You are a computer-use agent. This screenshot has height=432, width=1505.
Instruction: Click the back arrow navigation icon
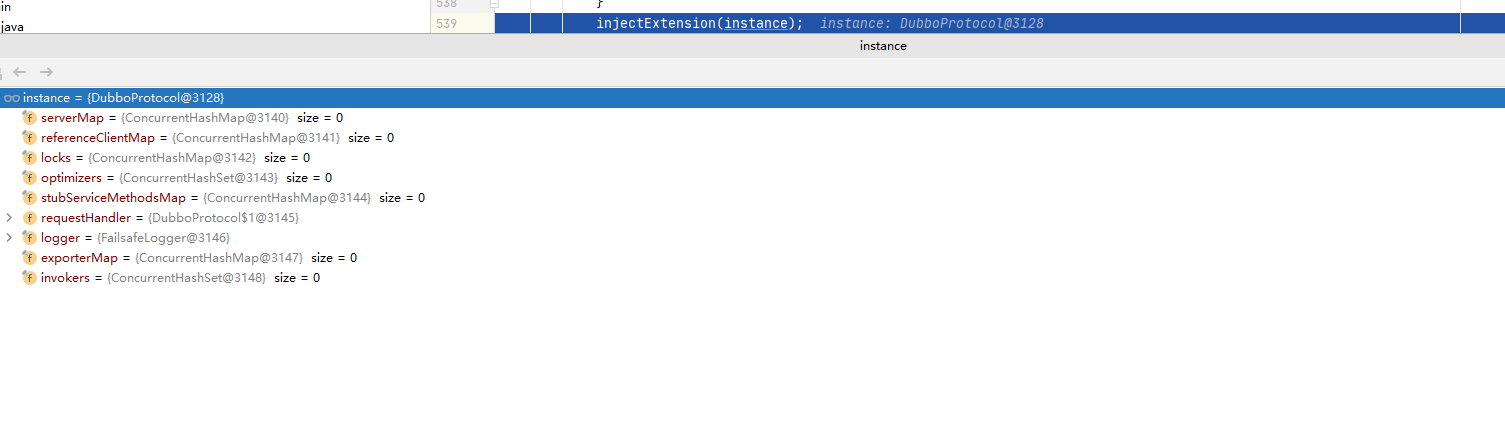pos(19,72)
